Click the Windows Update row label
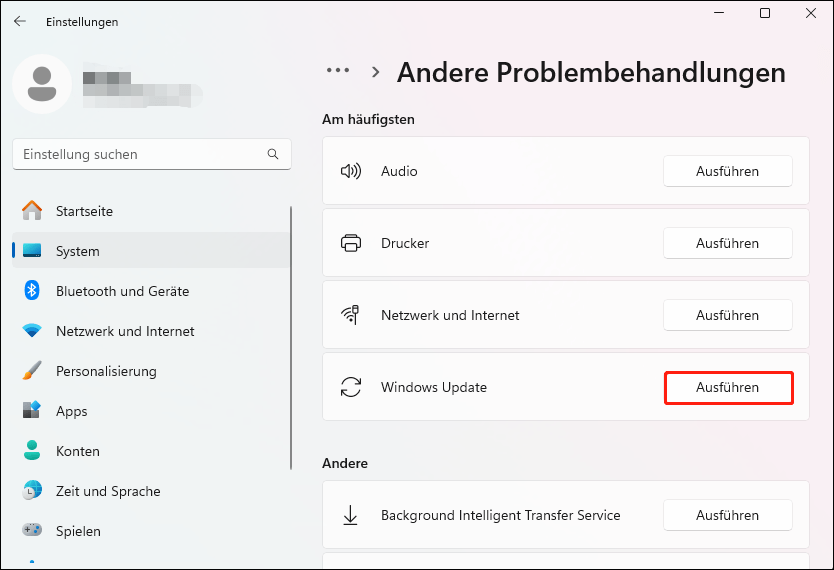834x570 pixels. click(433, 387)
